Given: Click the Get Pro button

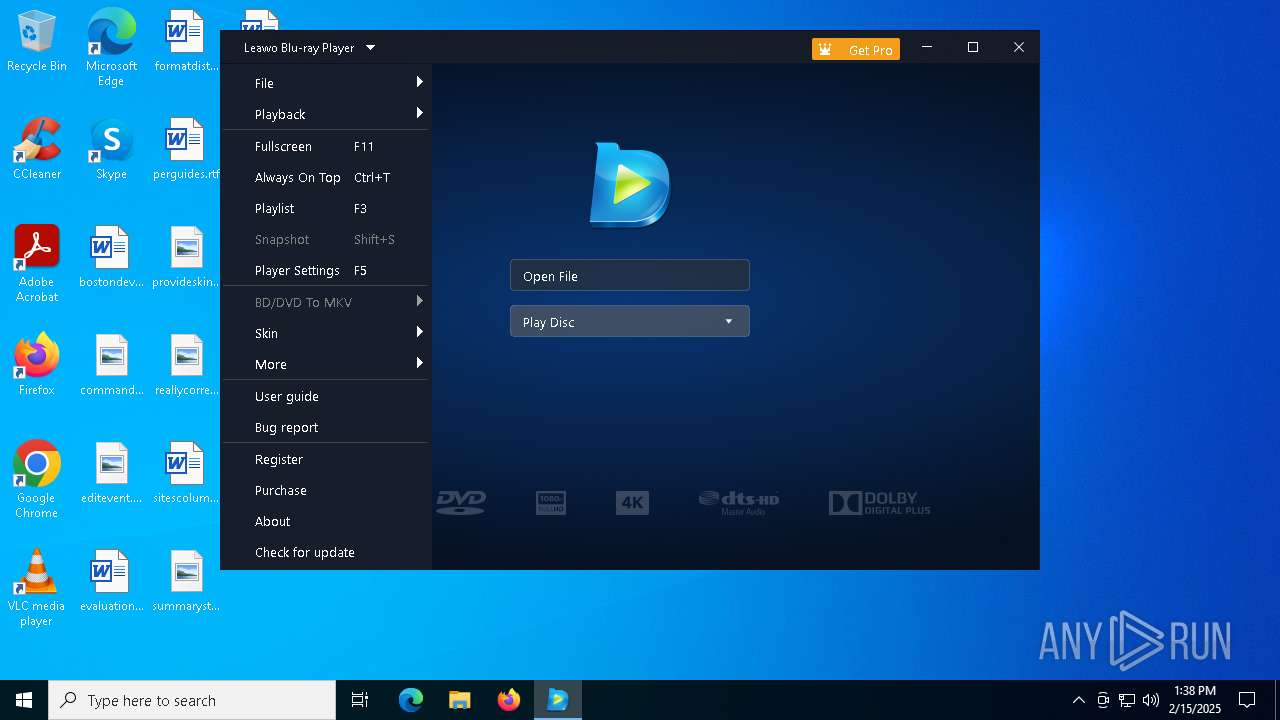Looking at the screenshot, I should pyautogui.click(x=856, y=49).
